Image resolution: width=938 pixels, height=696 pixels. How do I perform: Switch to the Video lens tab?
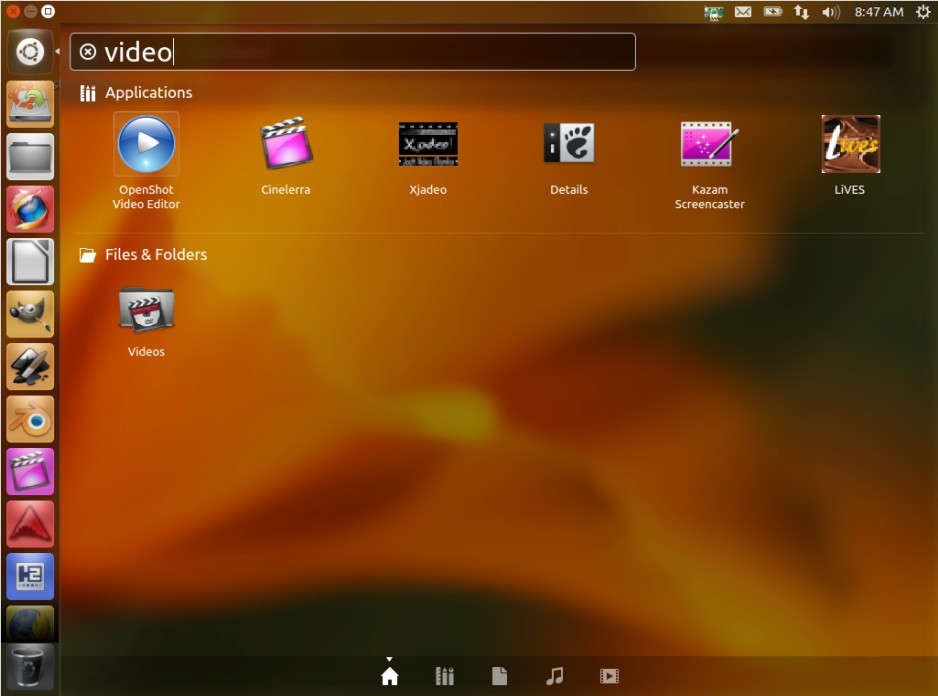point(610,676)
